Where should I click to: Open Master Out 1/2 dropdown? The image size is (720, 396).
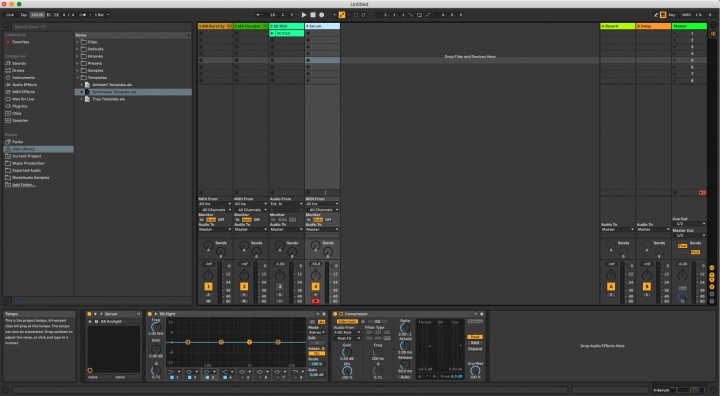(689, 235)
